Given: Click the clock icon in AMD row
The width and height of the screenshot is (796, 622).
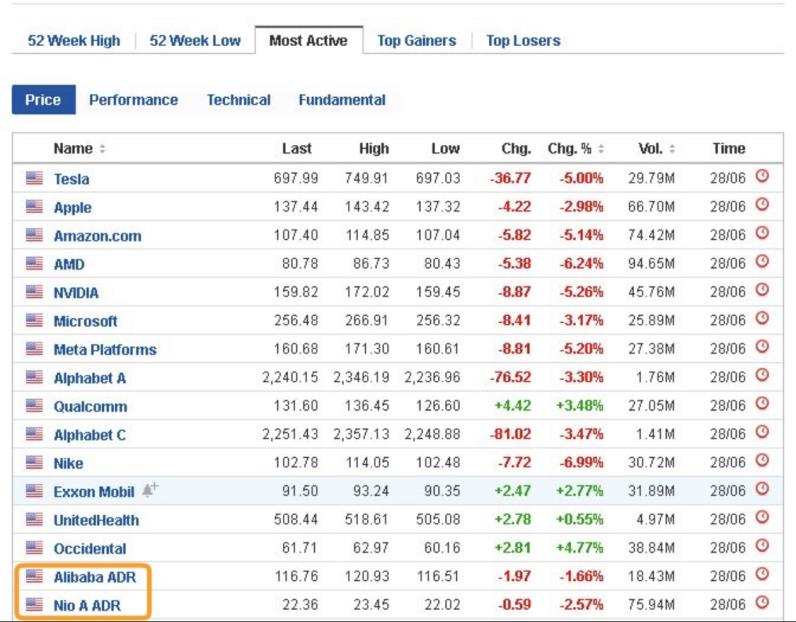Looking at the screenshot, I should click(762, 261).
